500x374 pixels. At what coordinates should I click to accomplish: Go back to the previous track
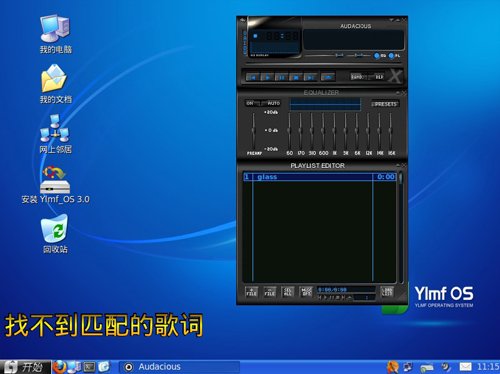click(253, 77)
